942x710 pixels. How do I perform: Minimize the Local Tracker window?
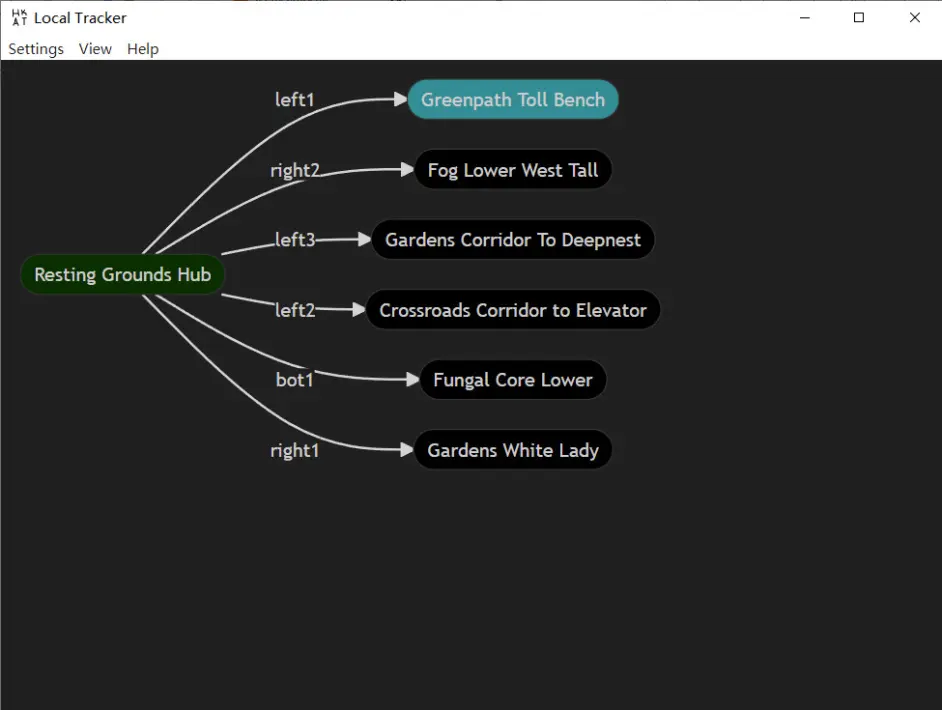805,17
